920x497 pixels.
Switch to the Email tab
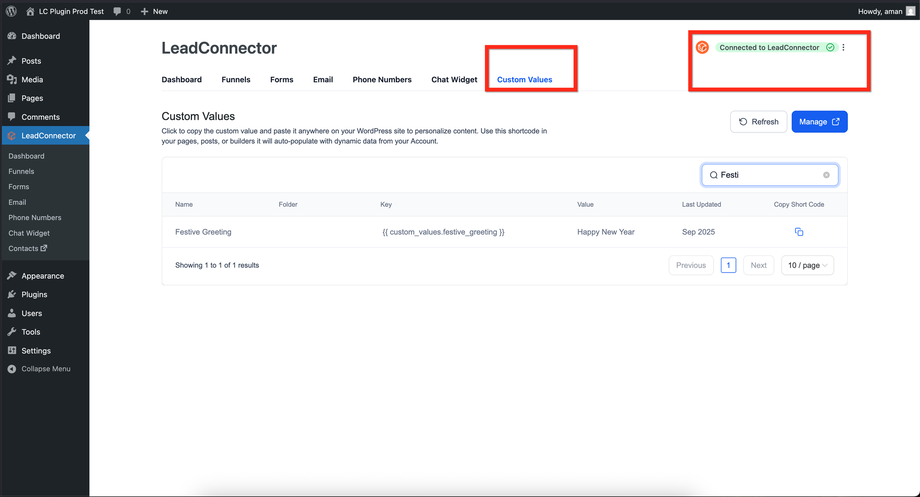point(323,80)
